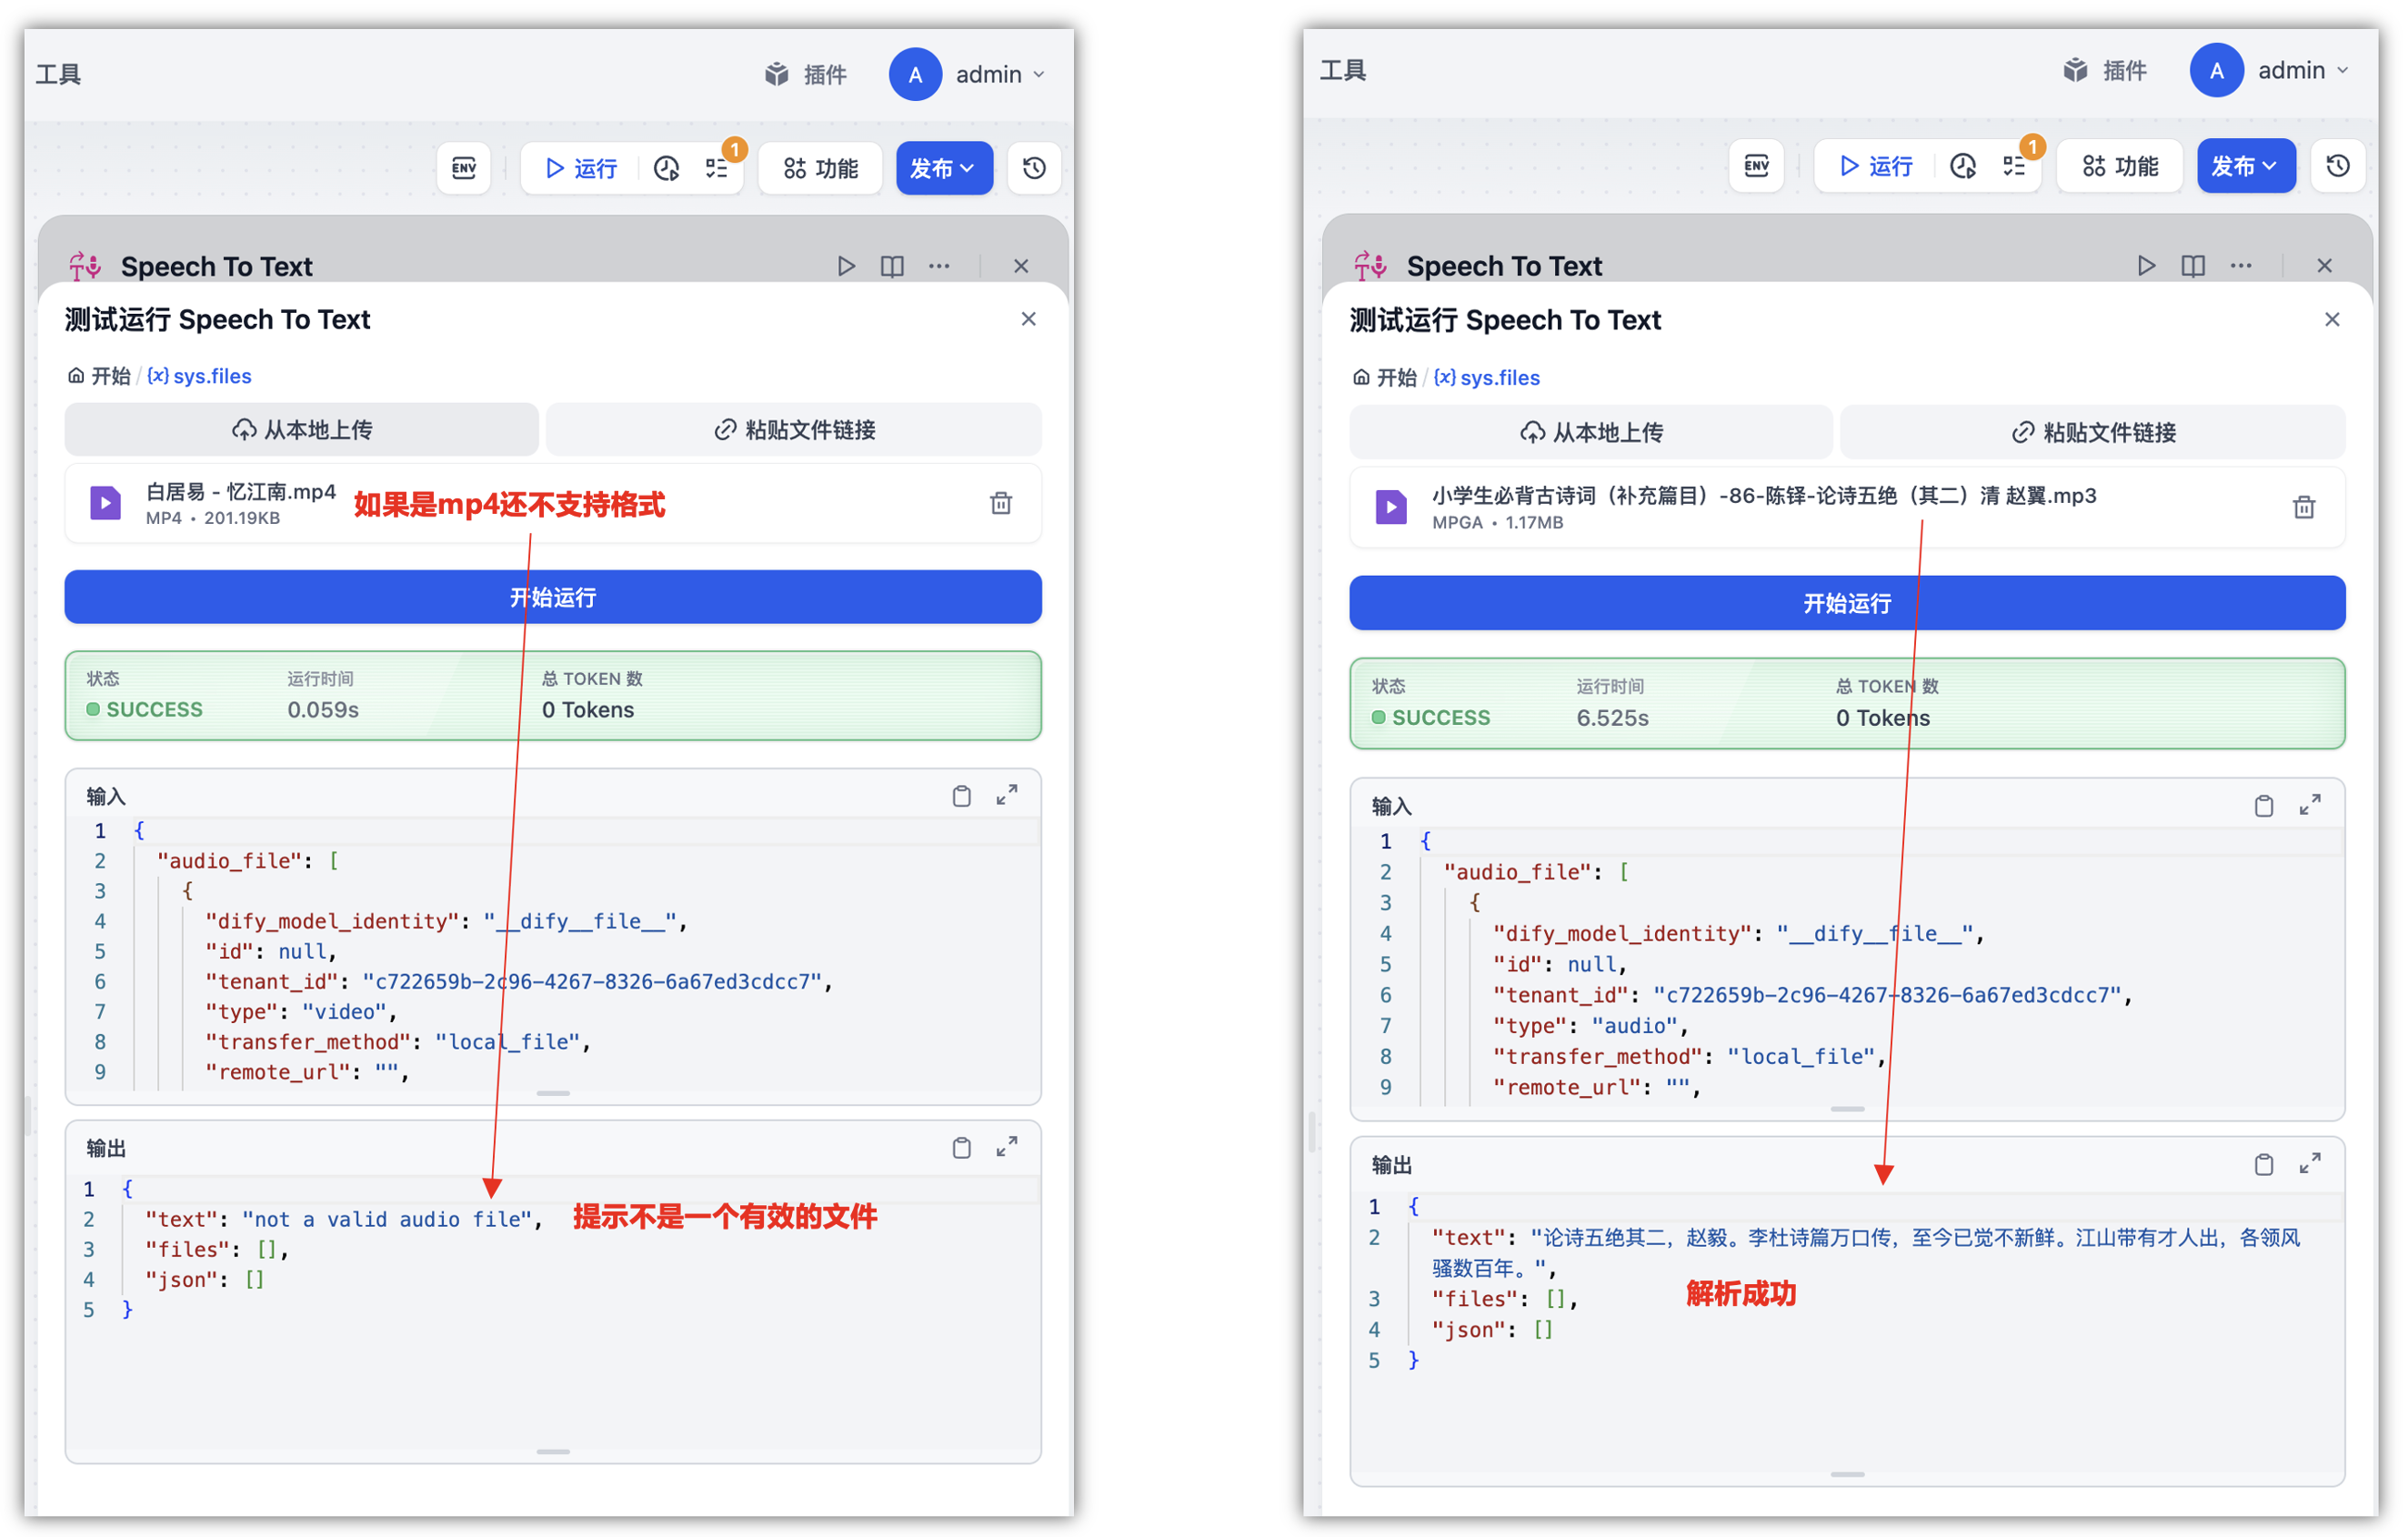Remove the 赵翼.mp3 file via trash icon
This screenshot has width=2408, height=1537.
tap(2303, 507)
